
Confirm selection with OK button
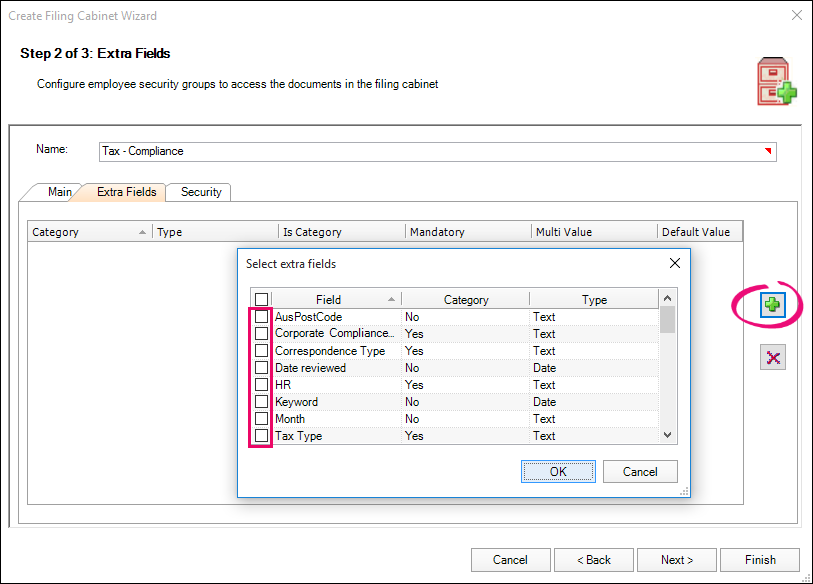point(558,471)
